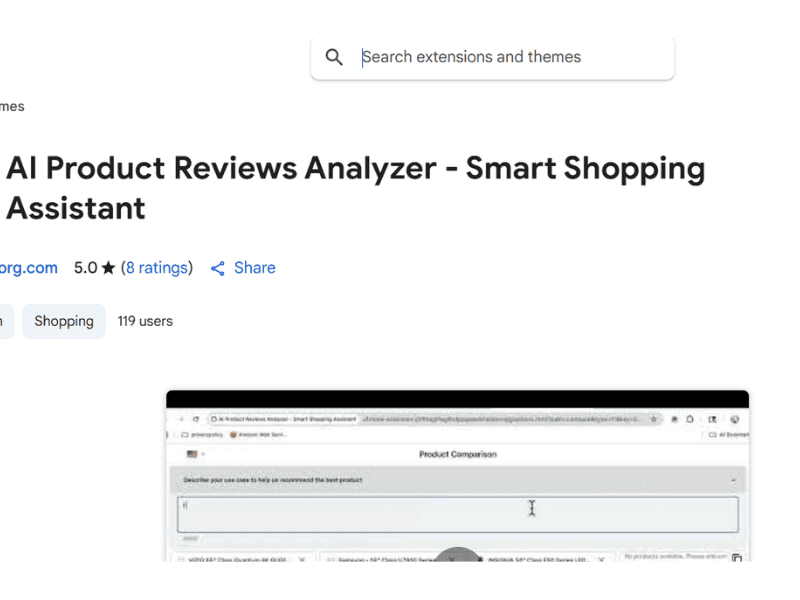Click the bookmark star in preview address bar
Viewport: 800px width, 600px height.
pyautogui.click(x=653, y=420)
